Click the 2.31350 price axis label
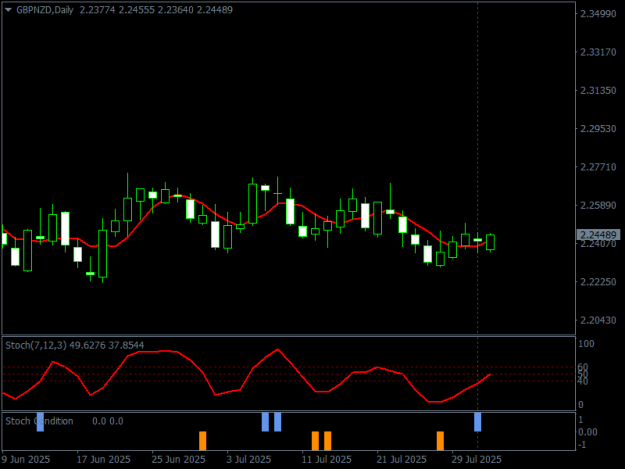Image resolution: width=625 pixels, height=469 pixels. coord(598,90)
